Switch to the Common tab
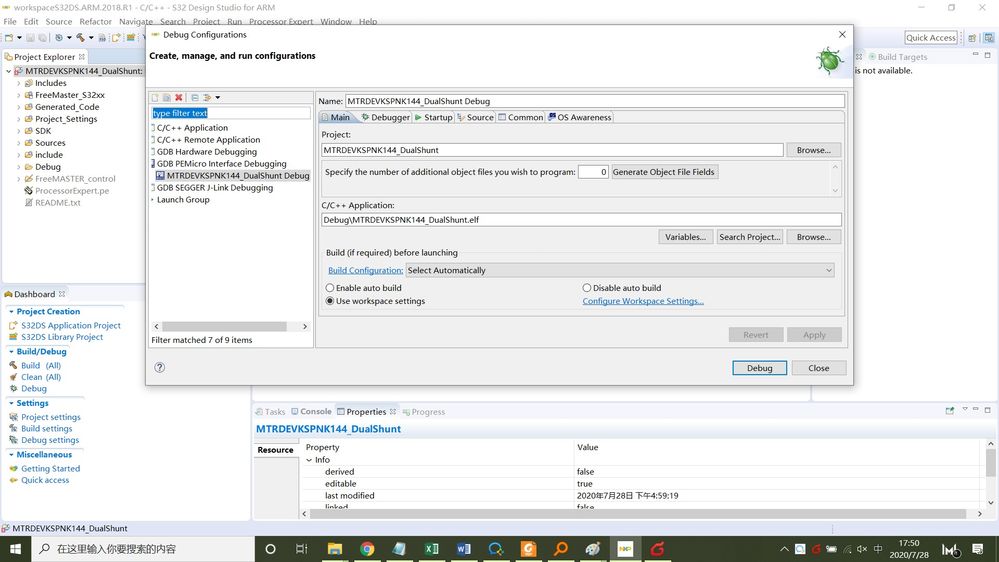The height and width of the screenshot is (562, 999). point(521,117)
